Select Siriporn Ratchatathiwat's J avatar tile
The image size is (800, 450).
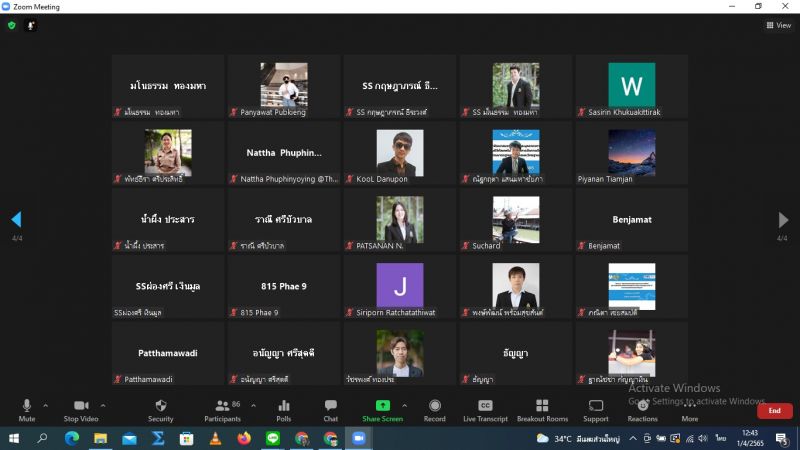(400, 287)
